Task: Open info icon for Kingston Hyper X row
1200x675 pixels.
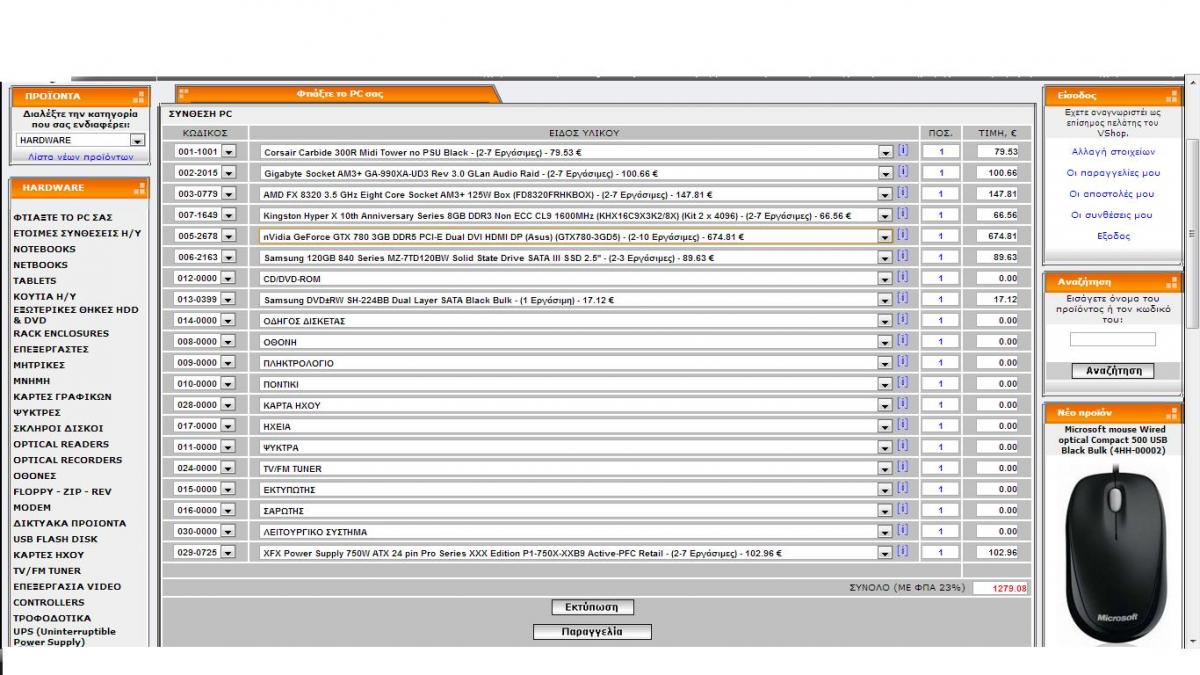Action: [902, 214]
